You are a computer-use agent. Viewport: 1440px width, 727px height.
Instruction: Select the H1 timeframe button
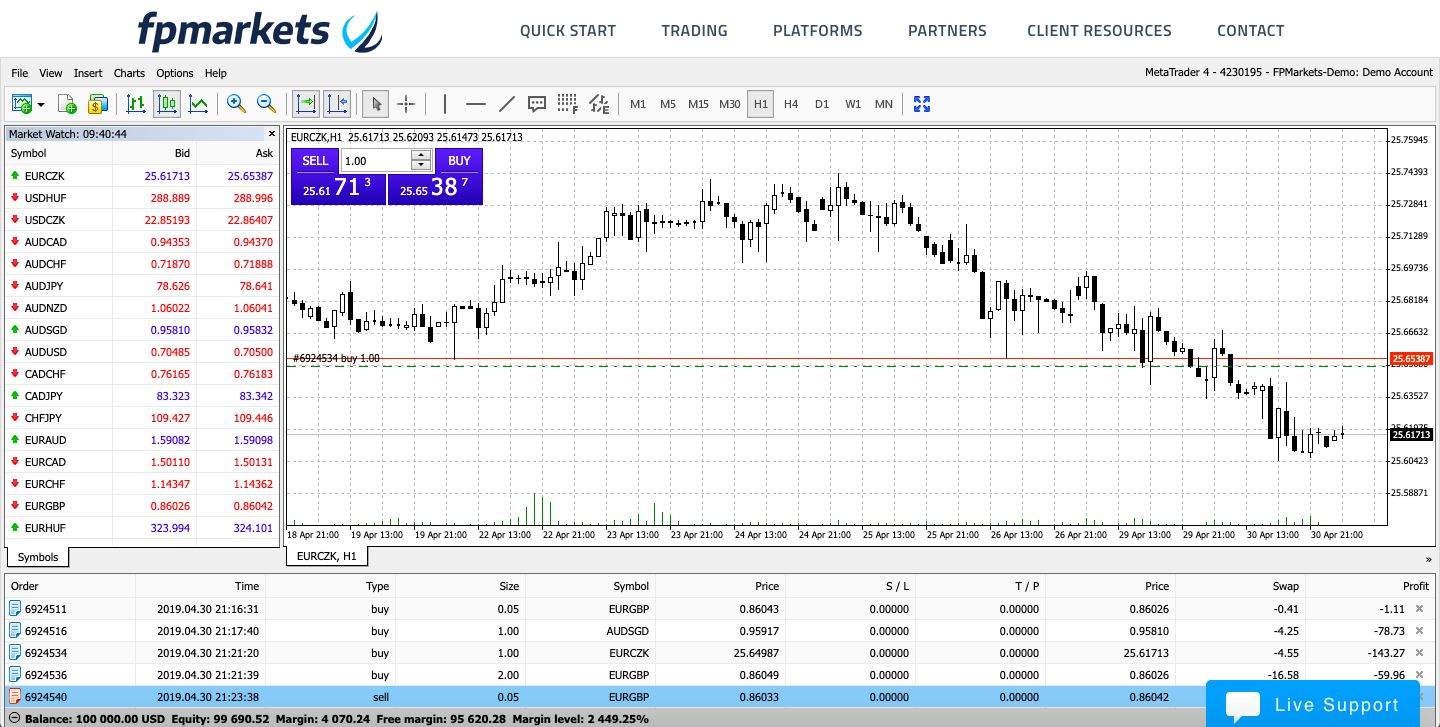(x=761, y=104)
